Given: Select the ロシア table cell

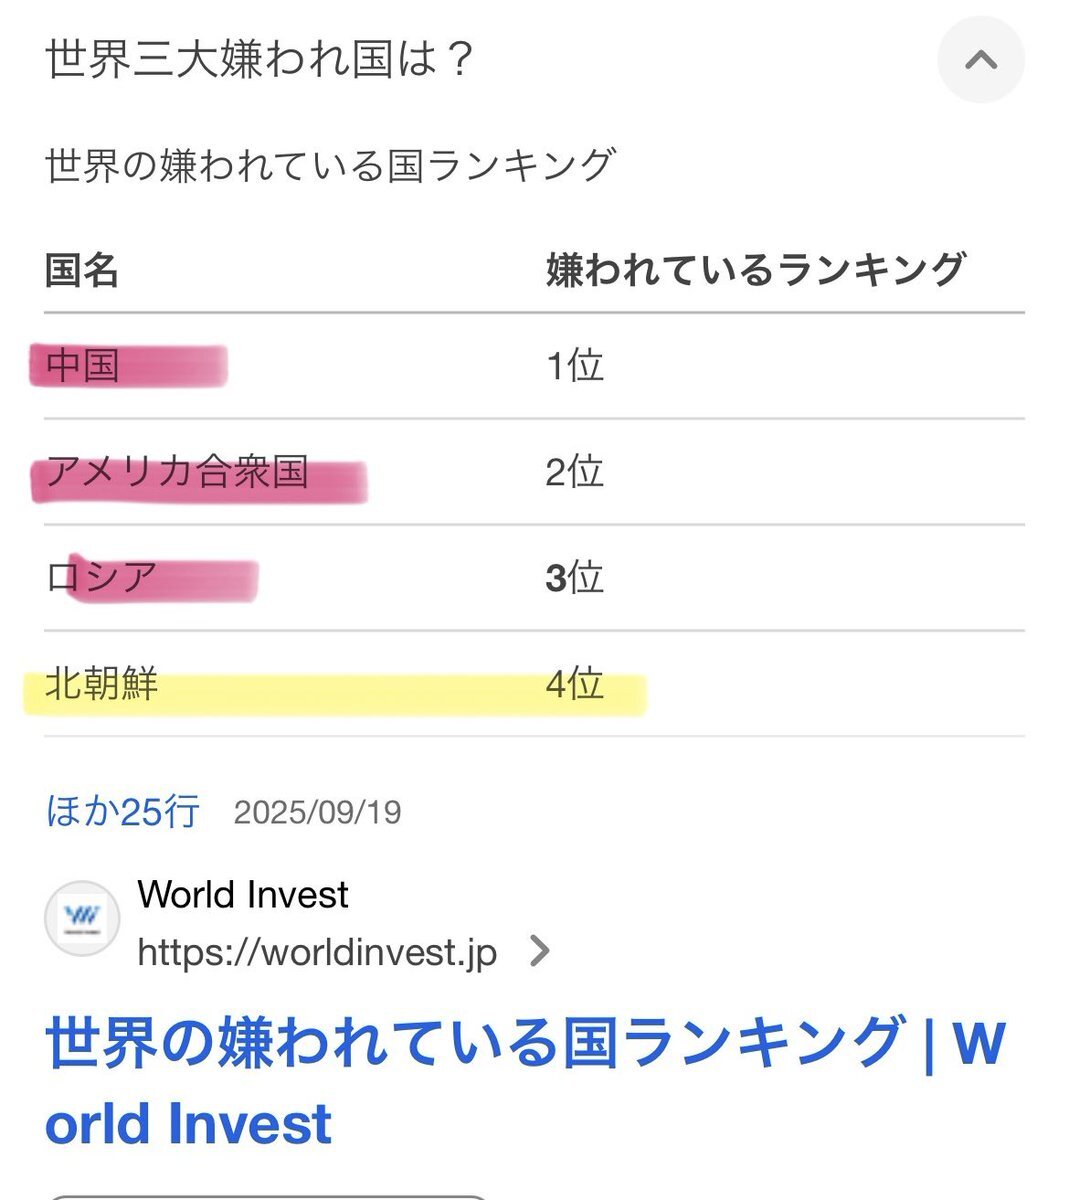Looking at the screenshot, I should pyautogui.click(x=102, y=578).
